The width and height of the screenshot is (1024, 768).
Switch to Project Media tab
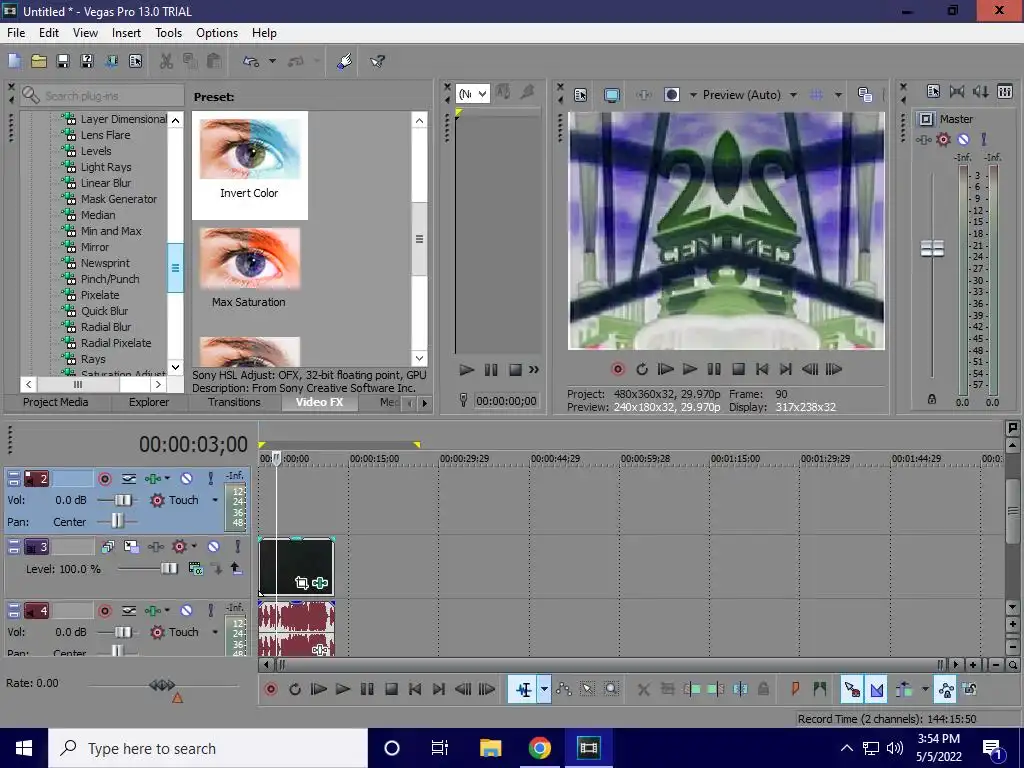click(x=56, y=402)
